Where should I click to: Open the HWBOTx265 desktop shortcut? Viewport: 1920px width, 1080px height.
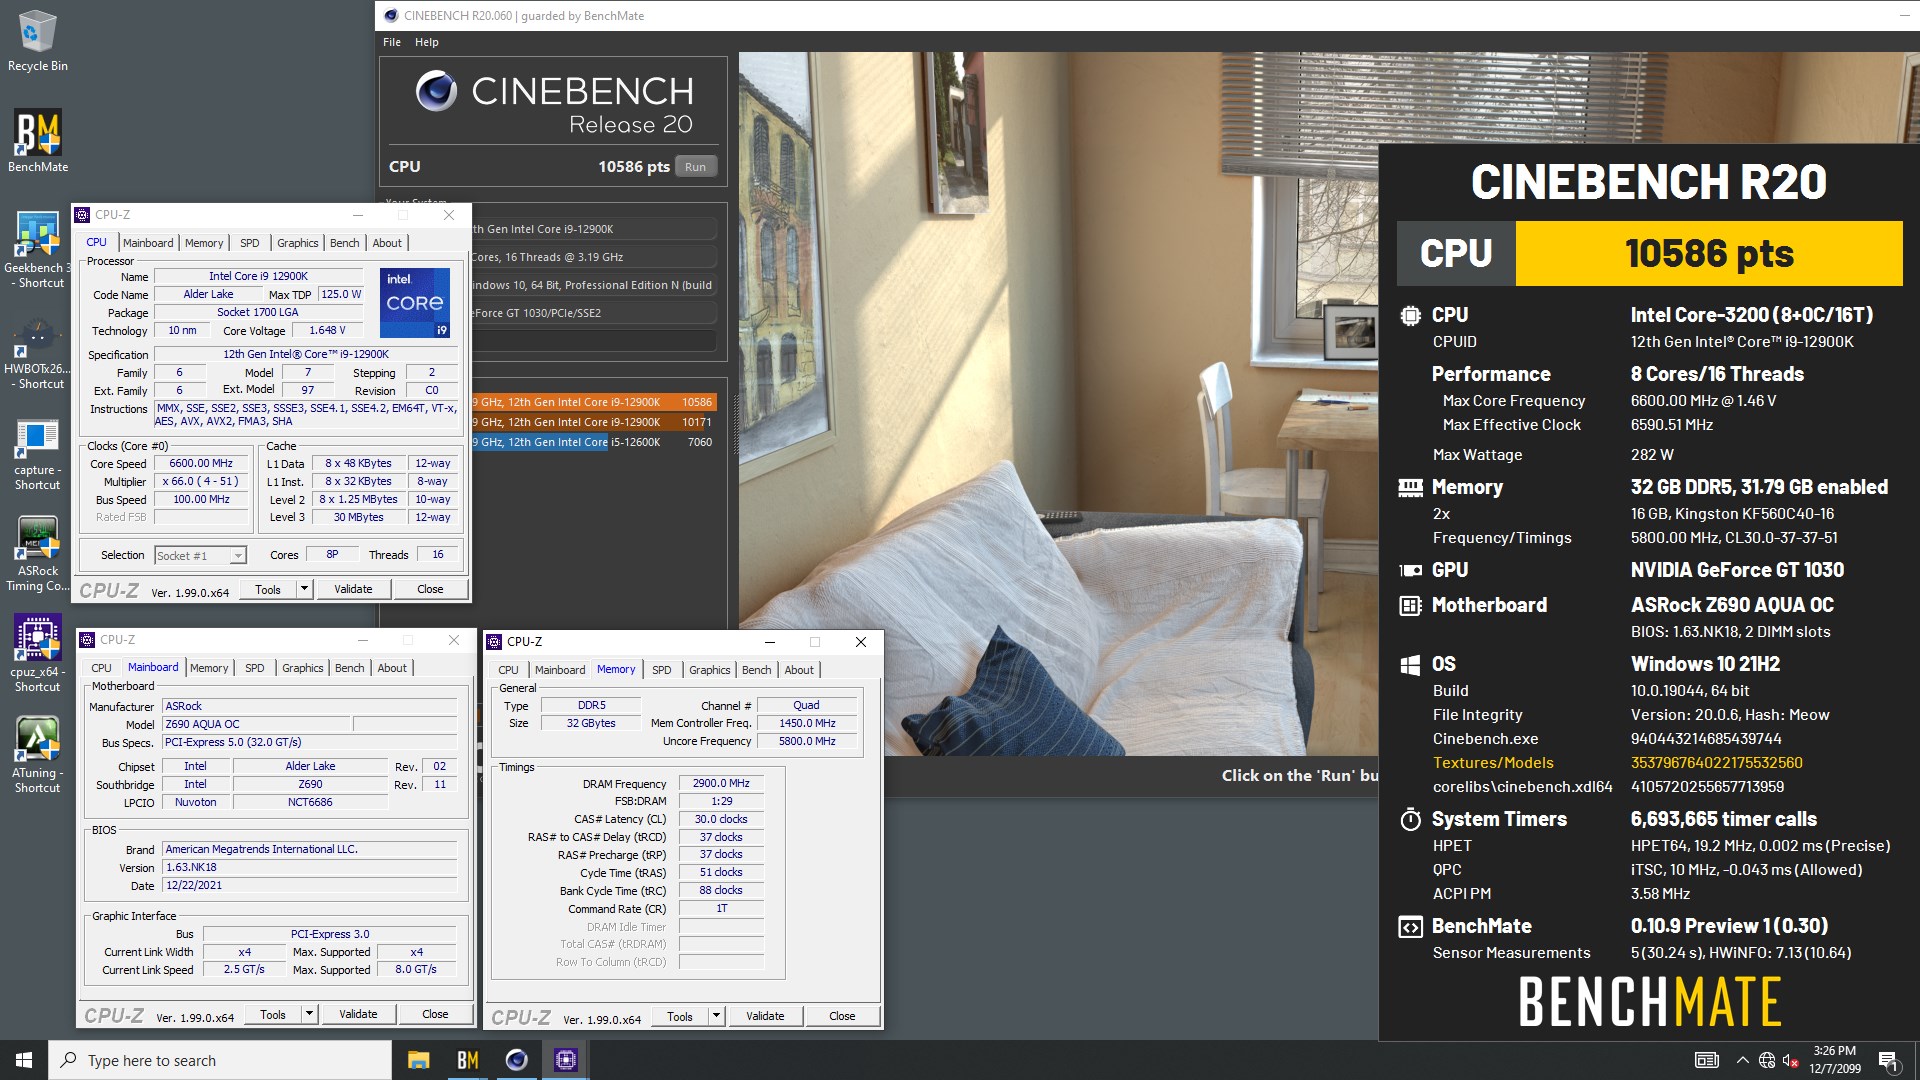[38, 352]
